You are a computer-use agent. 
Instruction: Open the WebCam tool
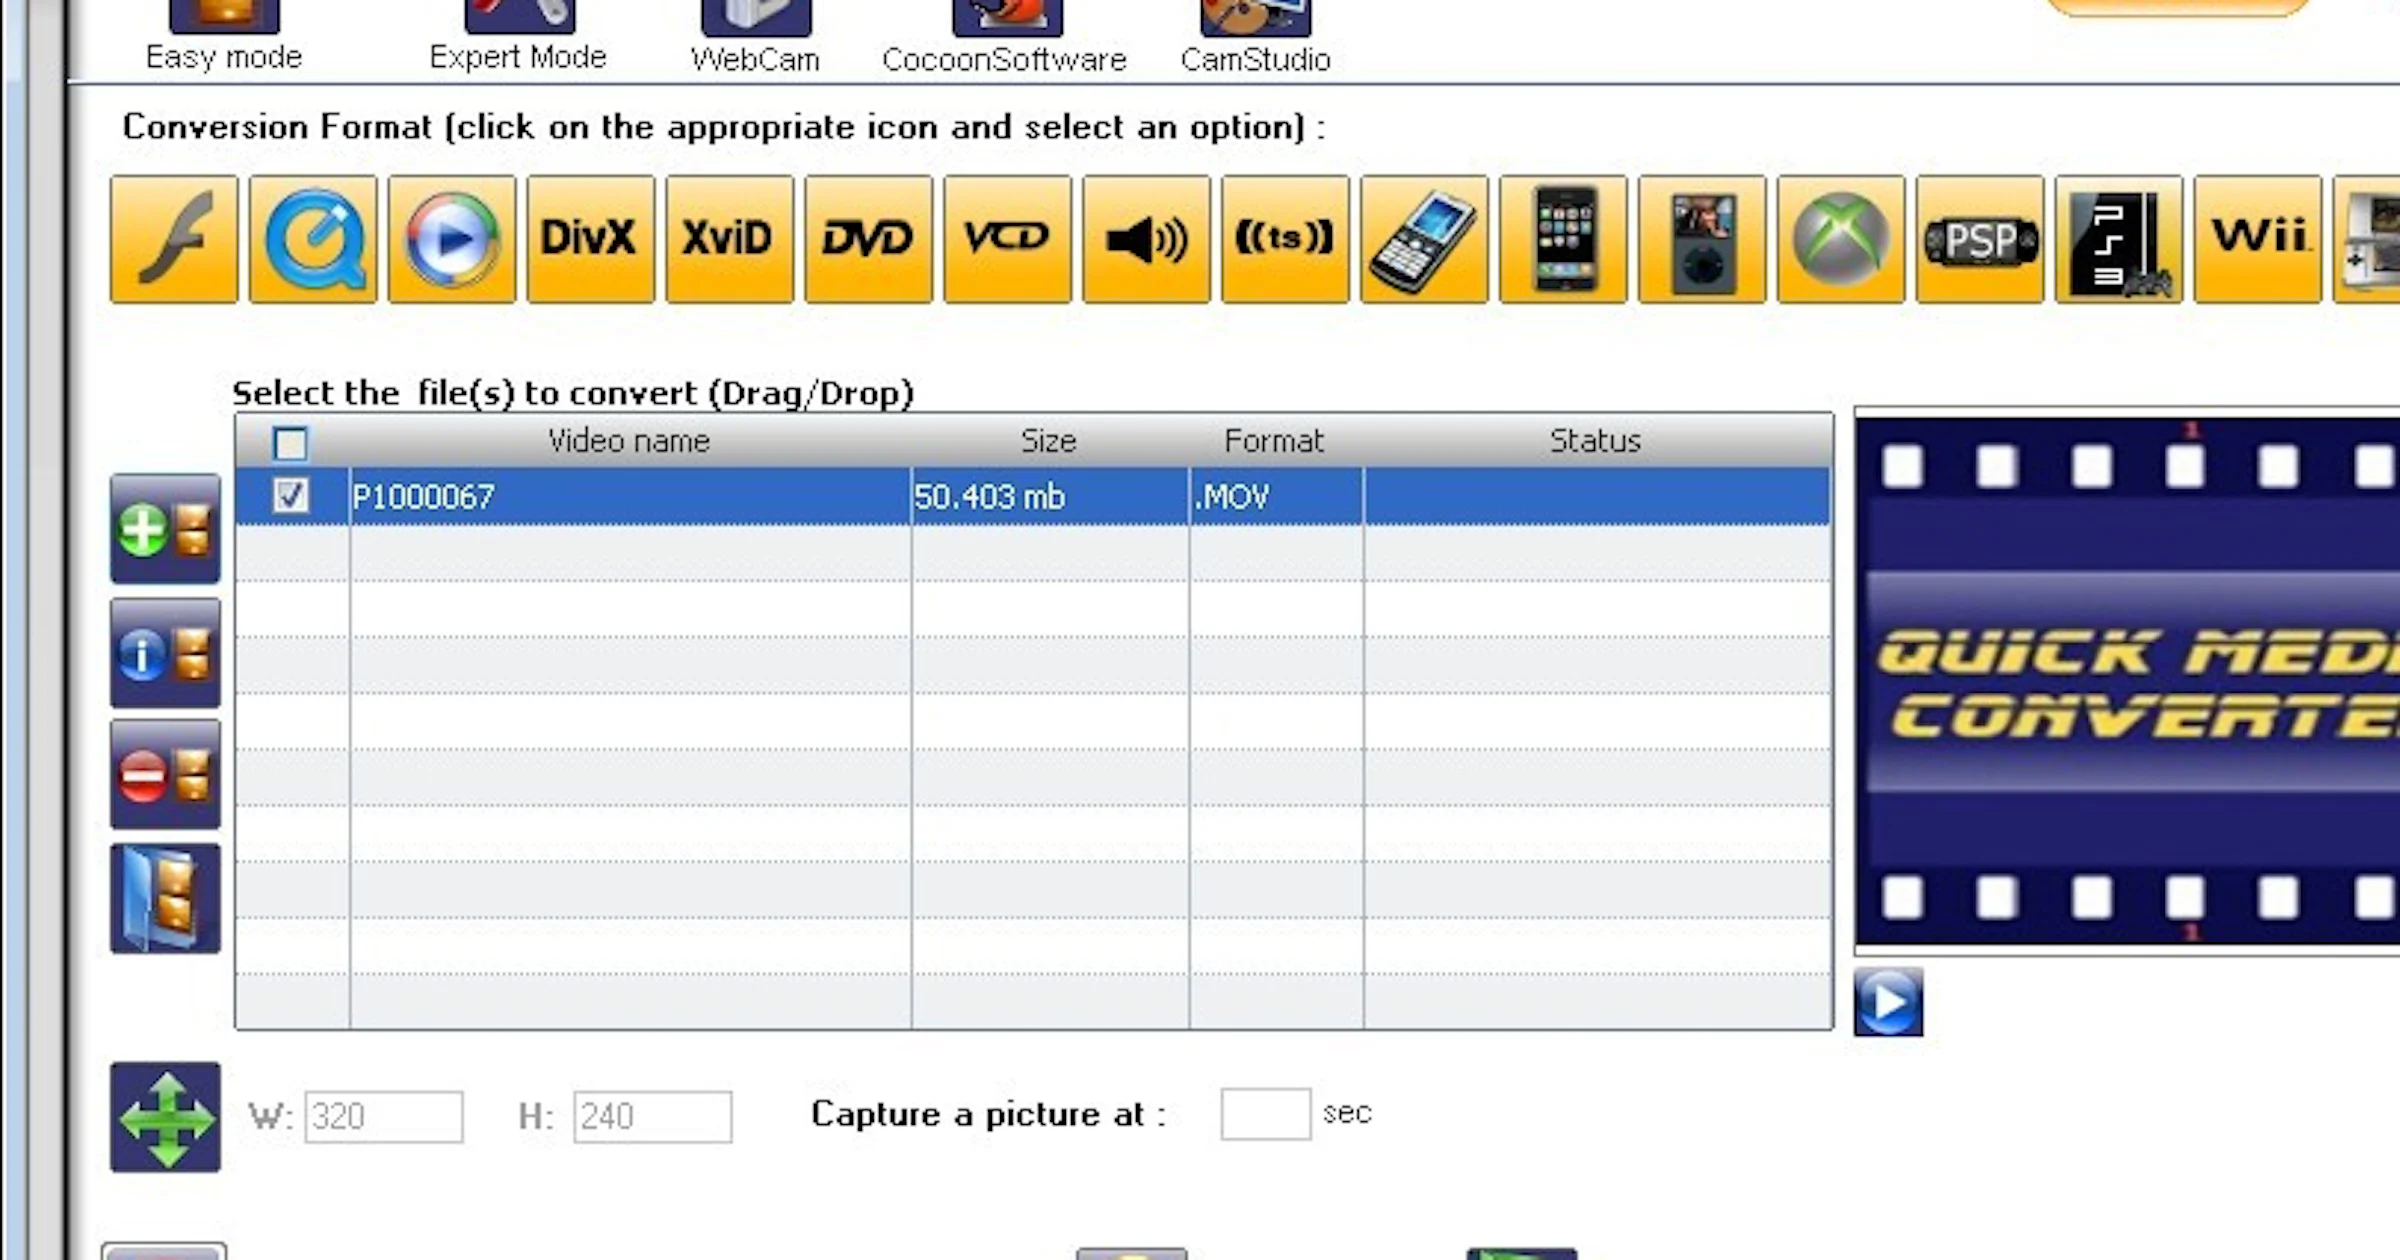756,37
